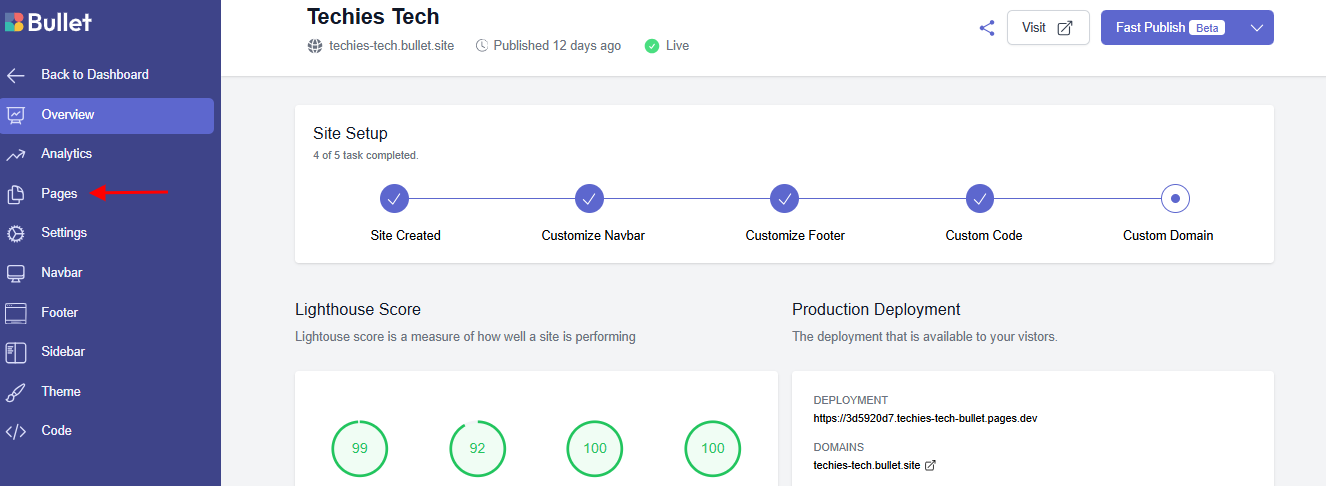Click the Custom Domain step indicator
The width and height of the screenshot is (1326, 486).
tap(1175, 199)
